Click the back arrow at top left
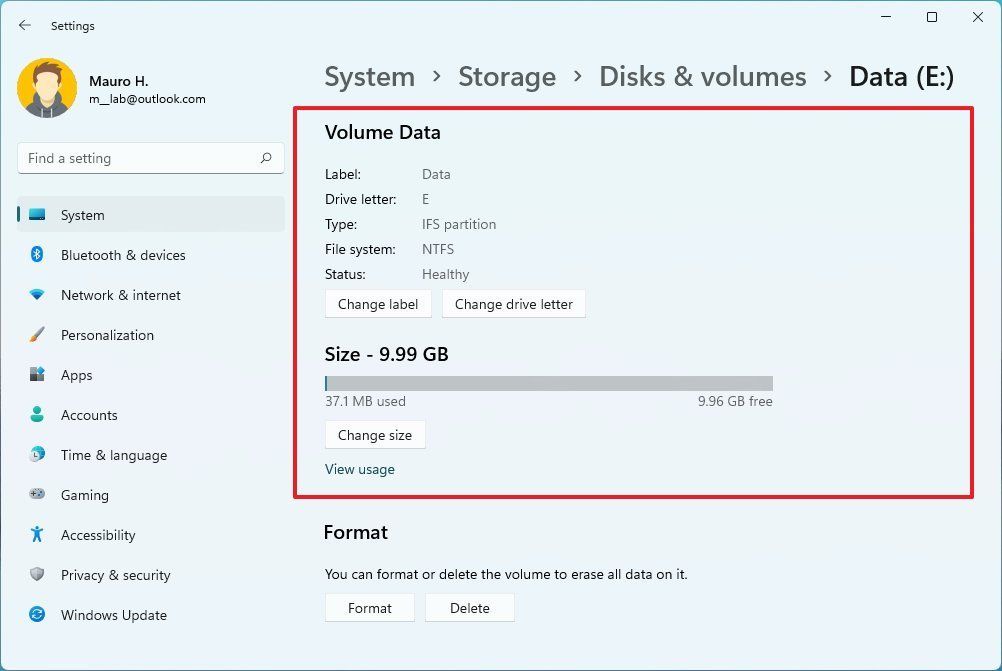Image resolution: width=1002 pixels, height=671 pixels. [24, 26]
